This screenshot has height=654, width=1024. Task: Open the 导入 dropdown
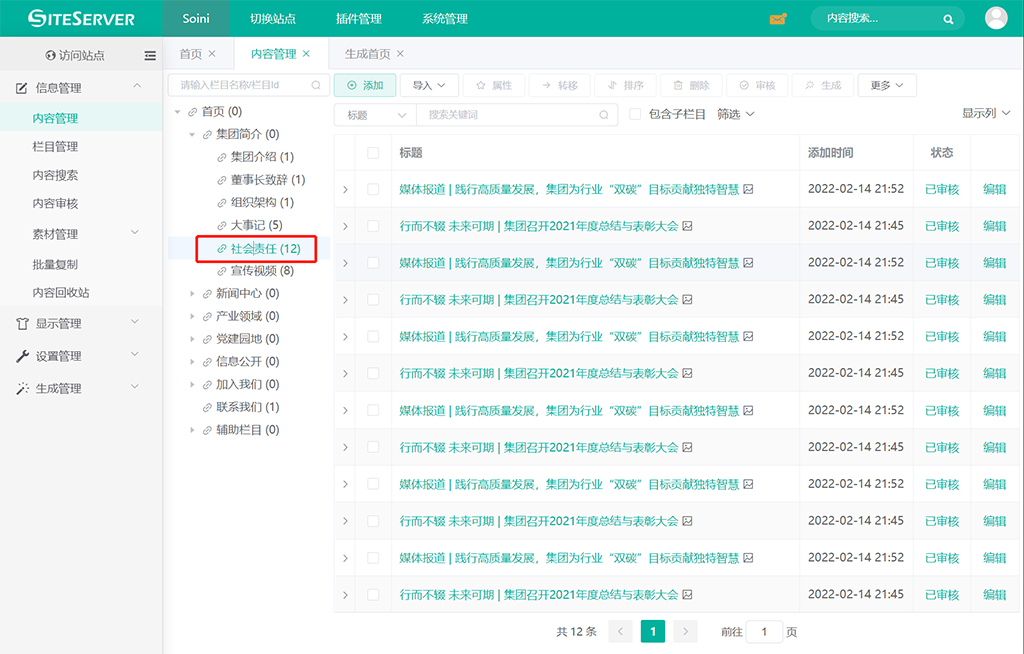[x=429, y=86]
